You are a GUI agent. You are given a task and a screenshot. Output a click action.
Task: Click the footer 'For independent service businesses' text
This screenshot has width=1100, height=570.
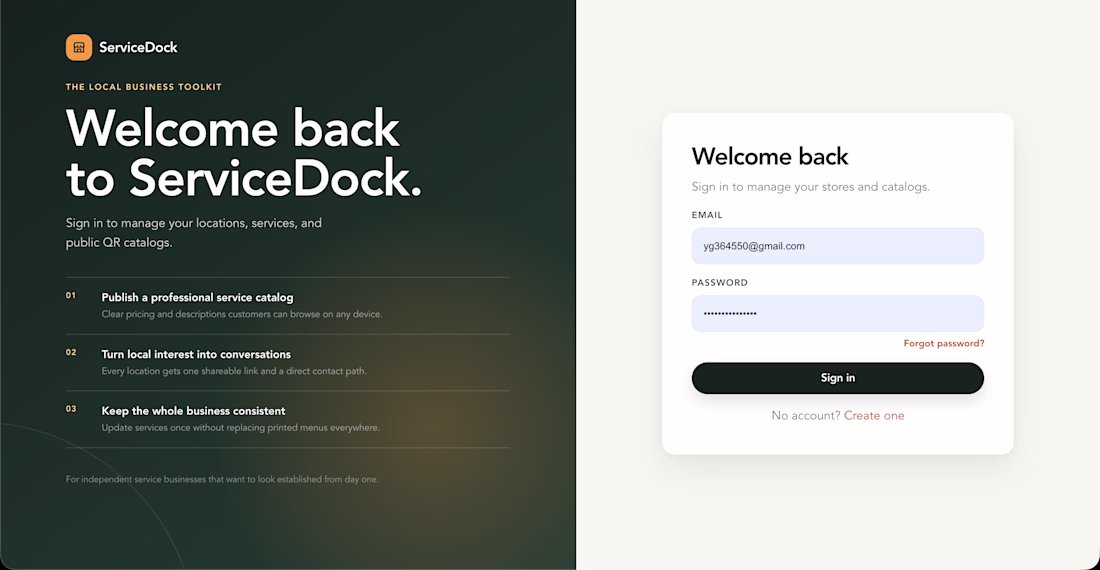click(x=222, y=480)
